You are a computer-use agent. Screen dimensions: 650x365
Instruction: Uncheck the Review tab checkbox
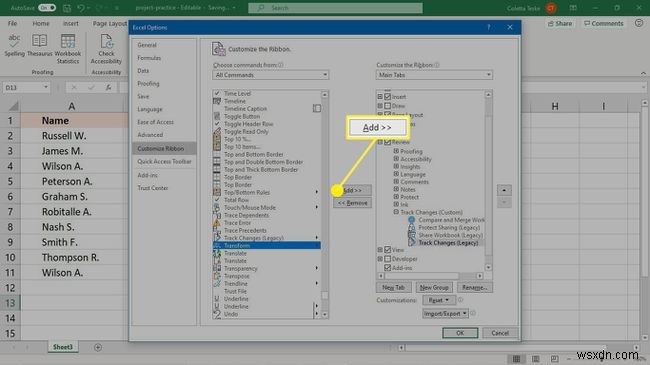(388, 142)
